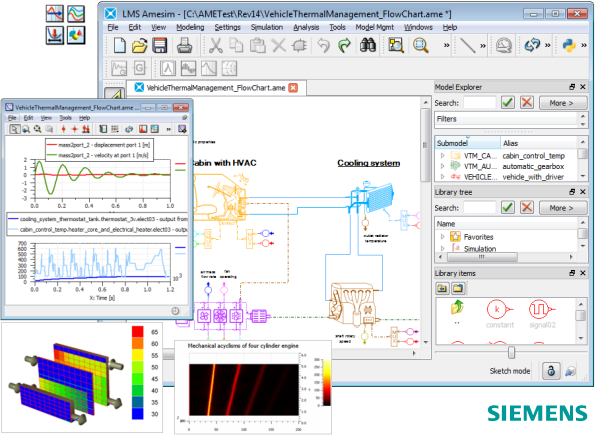
Task: Click the blue refresh arrows icon
Action: click(532, 46)
